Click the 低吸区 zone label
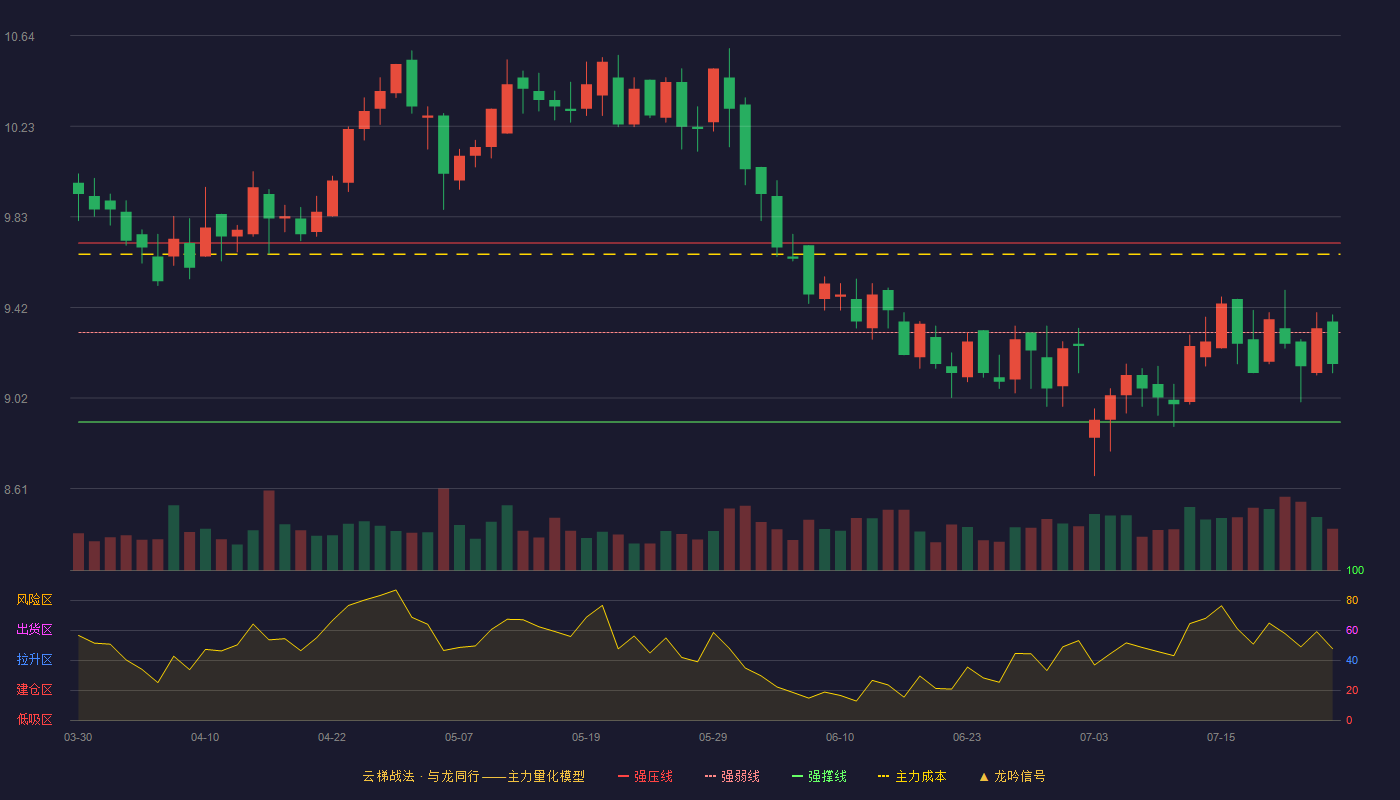This screenshot has width=1400, height=800. pos(34,720)
